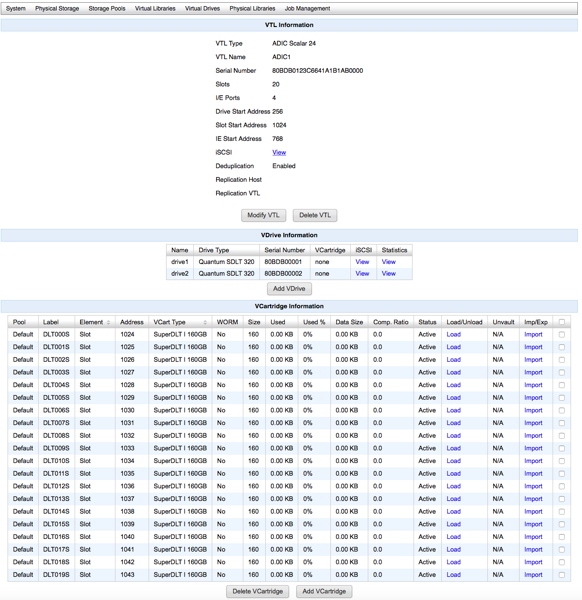Sort by the Element column arrow
582x600 pixels.
point(108,323)
